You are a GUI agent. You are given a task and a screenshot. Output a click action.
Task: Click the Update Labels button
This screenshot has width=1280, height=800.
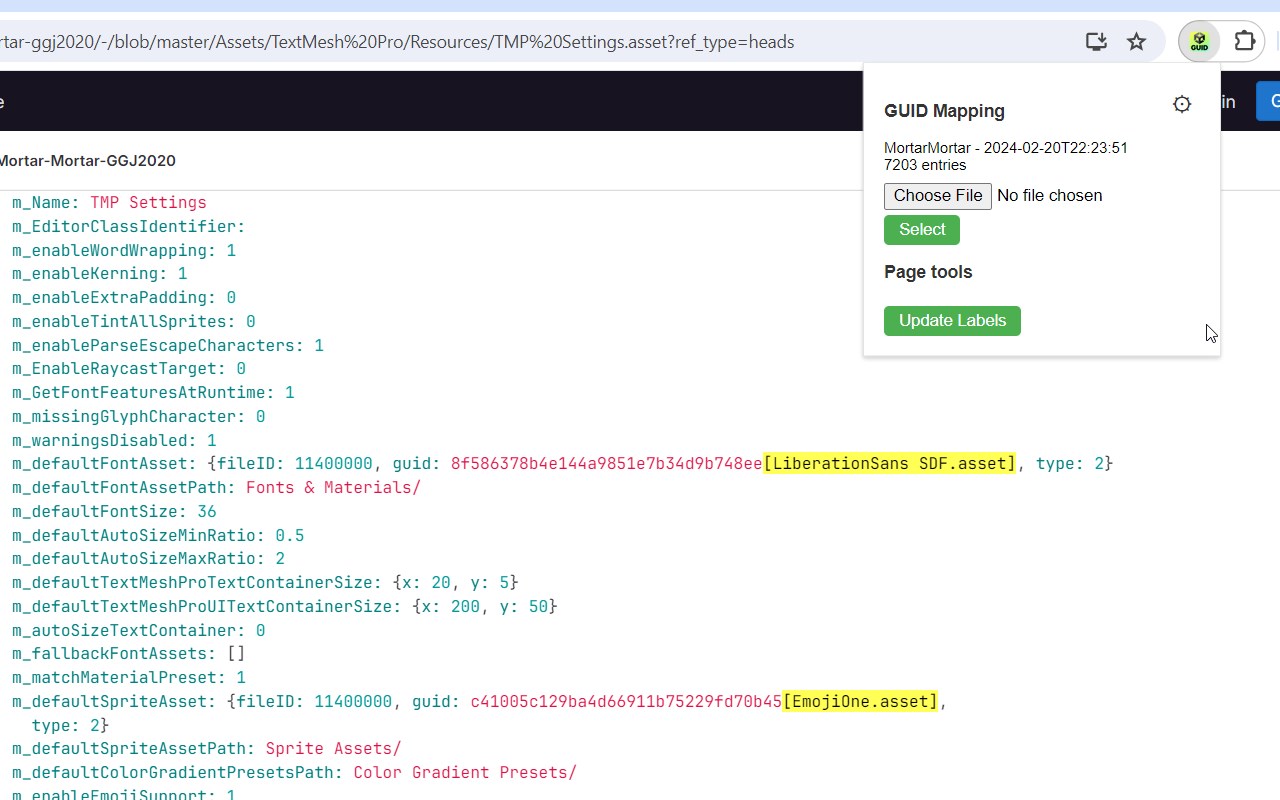click(952, 321)
